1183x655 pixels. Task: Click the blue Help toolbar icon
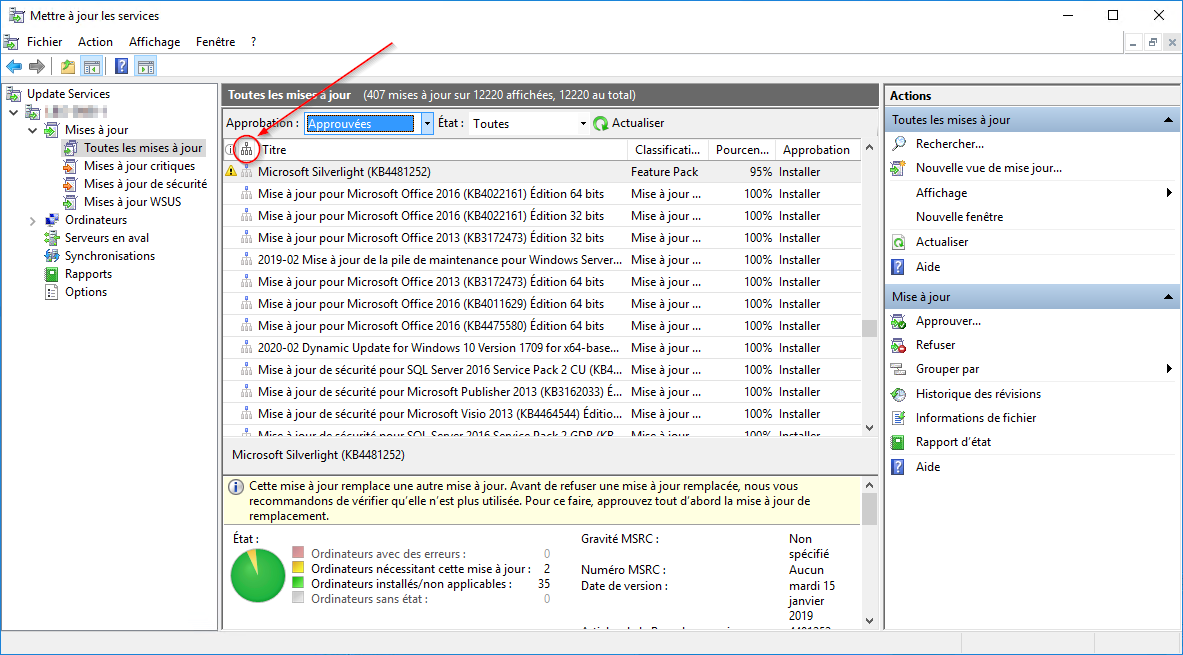point(121,67)
